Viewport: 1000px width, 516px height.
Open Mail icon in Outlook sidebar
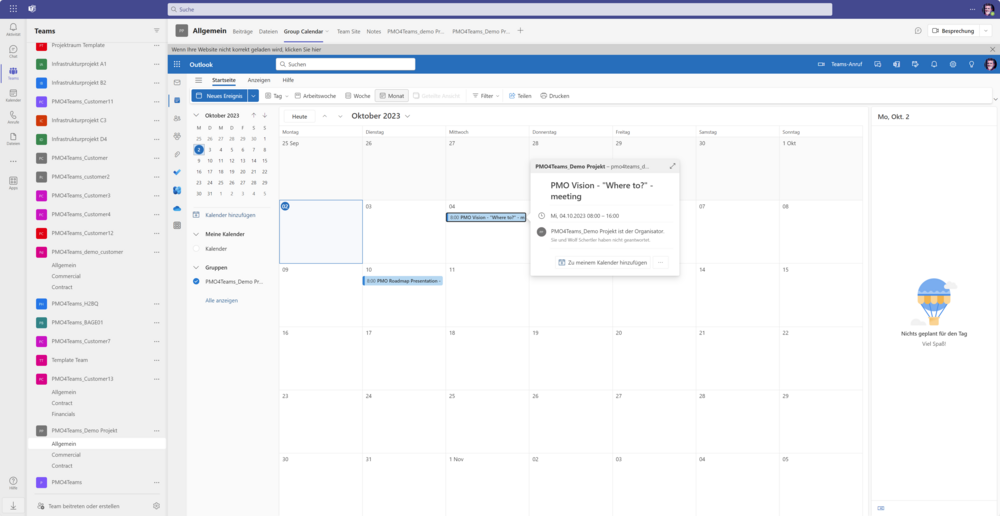click(177, 82)
